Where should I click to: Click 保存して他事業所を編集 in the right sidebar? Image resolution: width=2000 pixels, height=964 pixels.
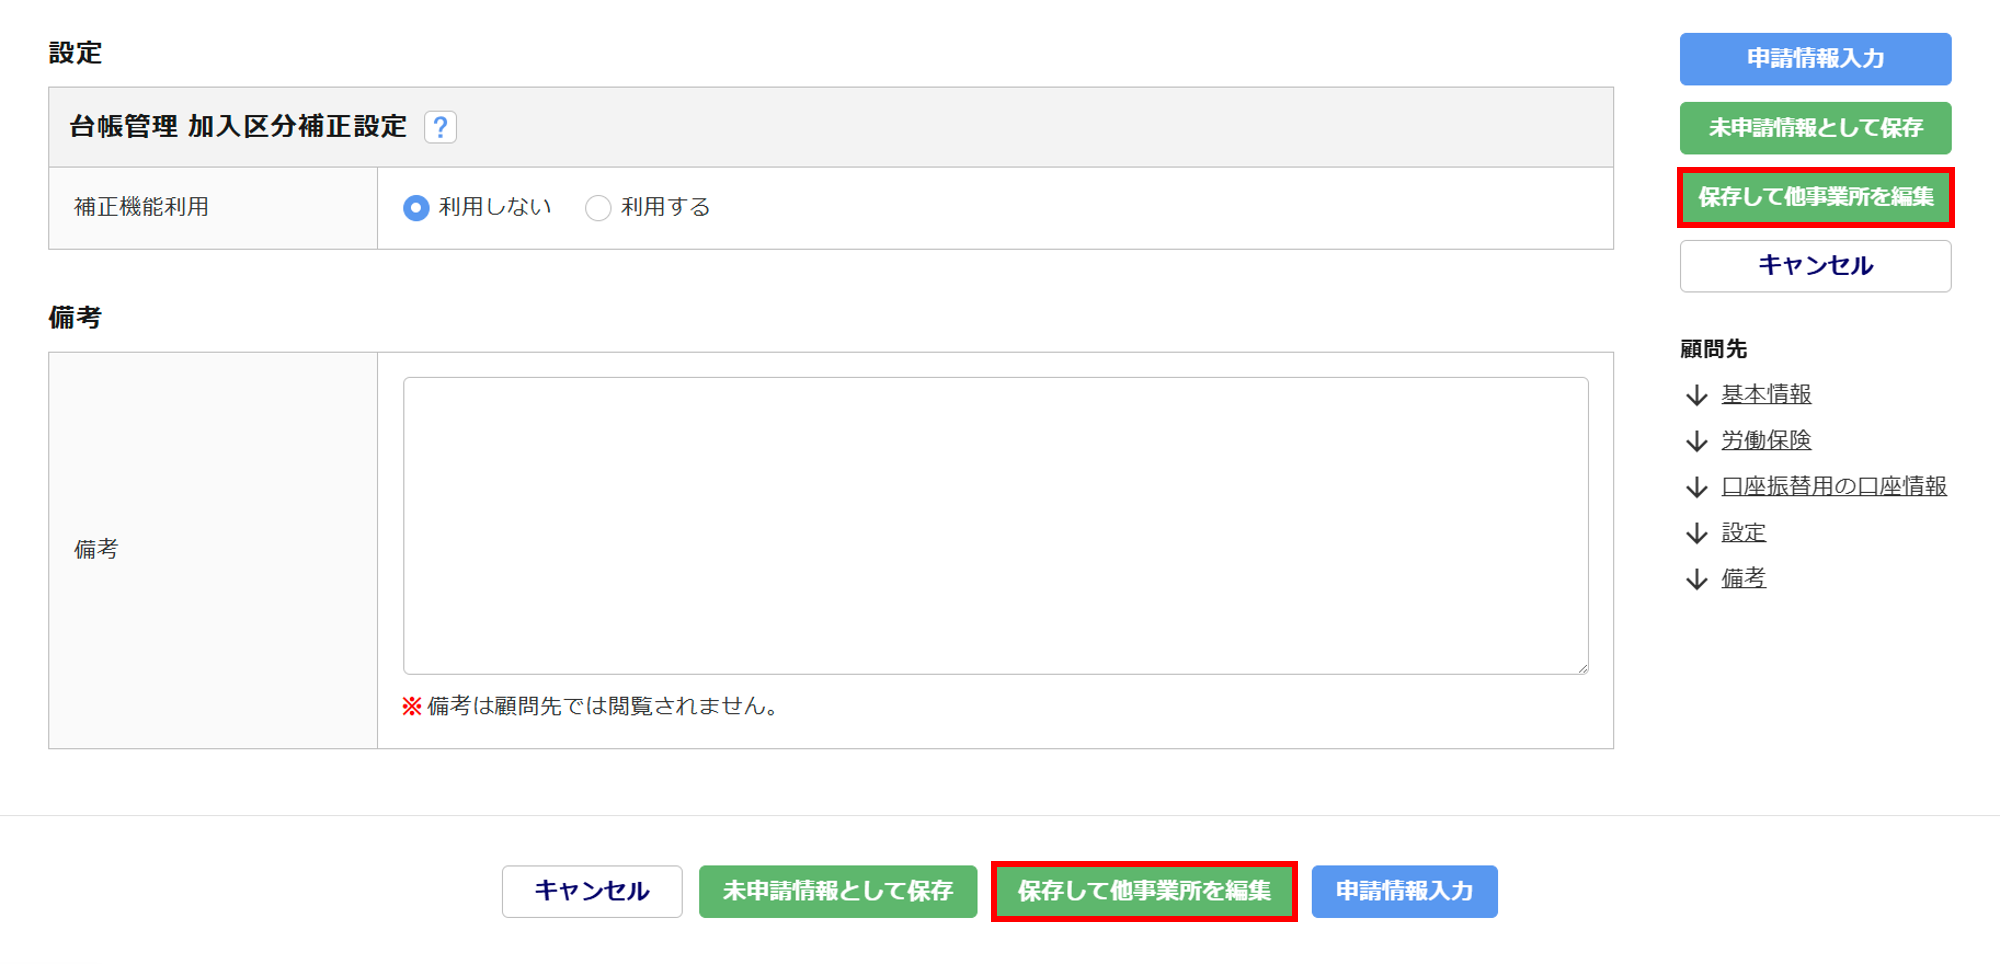click(x=1815, y=197)
